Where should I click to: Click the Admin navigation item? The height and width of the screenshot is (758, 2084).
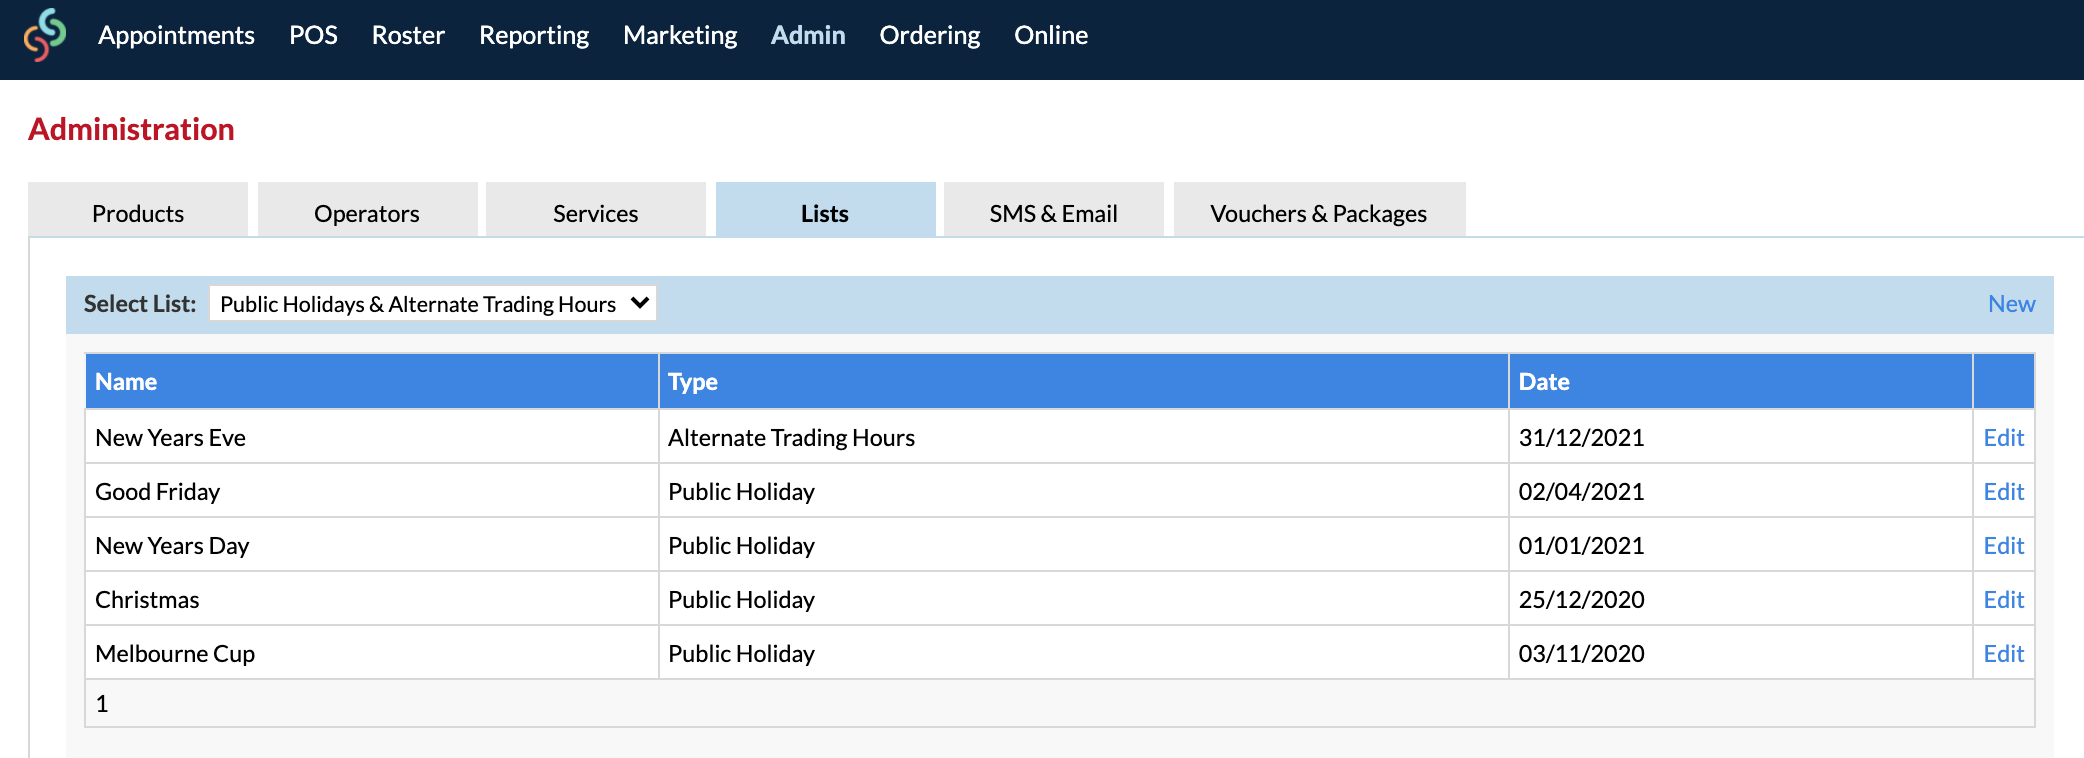point(808,35)
